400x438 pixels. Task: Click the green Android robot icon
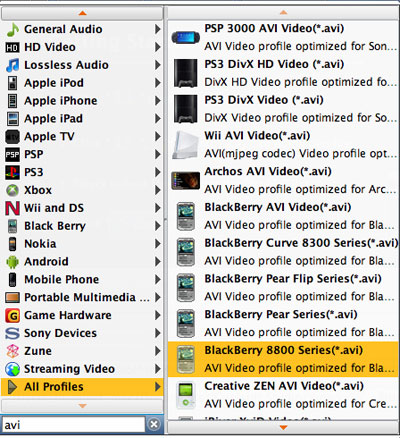coord(12,262)
